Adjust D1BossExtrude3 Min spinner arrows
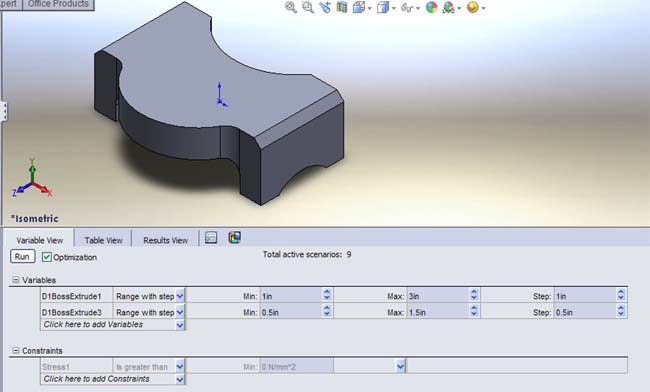The image size is (650, 392). (327, 311)
